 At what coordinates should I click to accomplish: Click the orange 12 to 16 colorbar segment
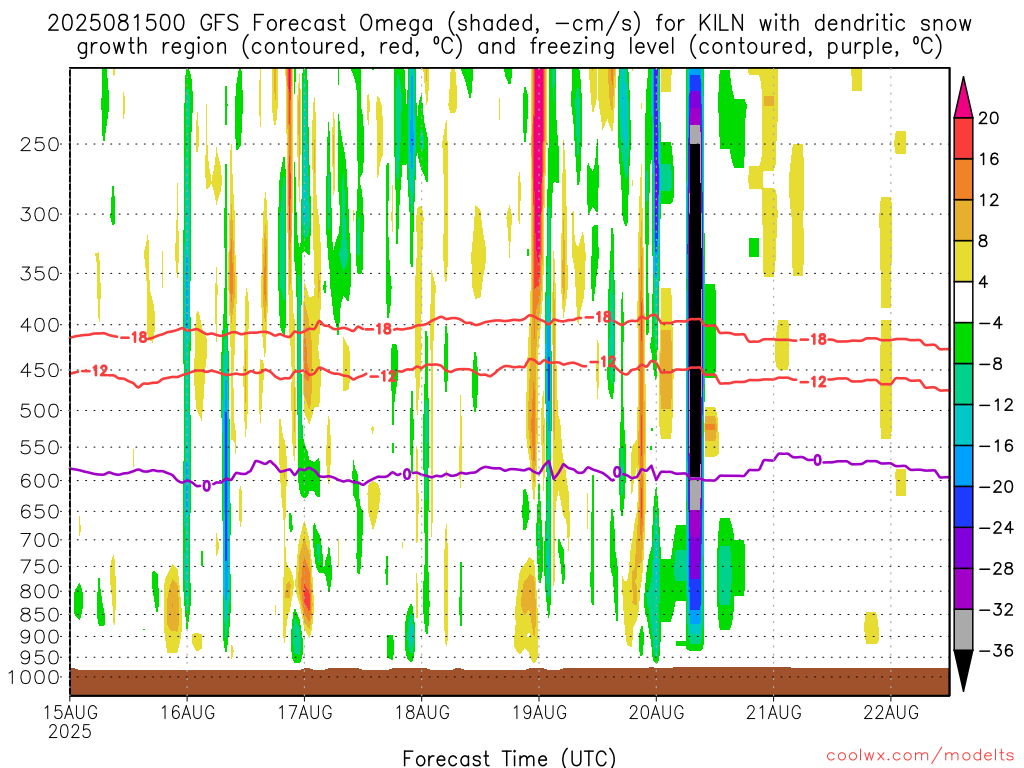pyautogui.click(x=963, y=179)
